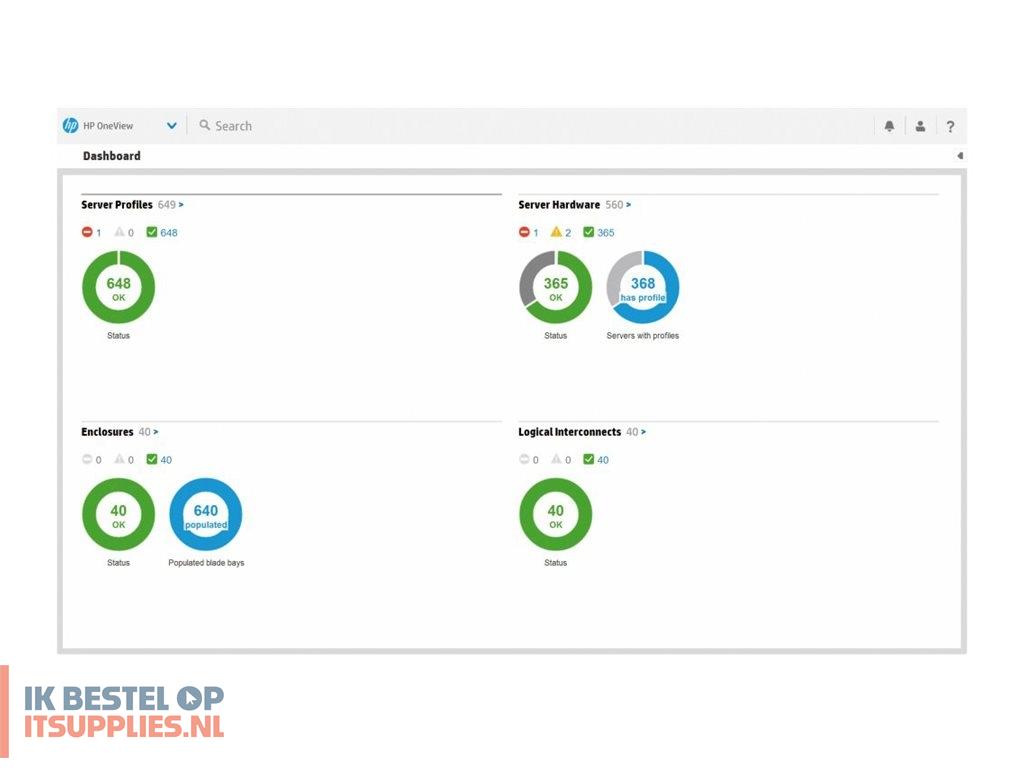Viewport: 1024px width, 768px height.
Task: Open the HP OneView main menu dropdown
Action: 171,125
